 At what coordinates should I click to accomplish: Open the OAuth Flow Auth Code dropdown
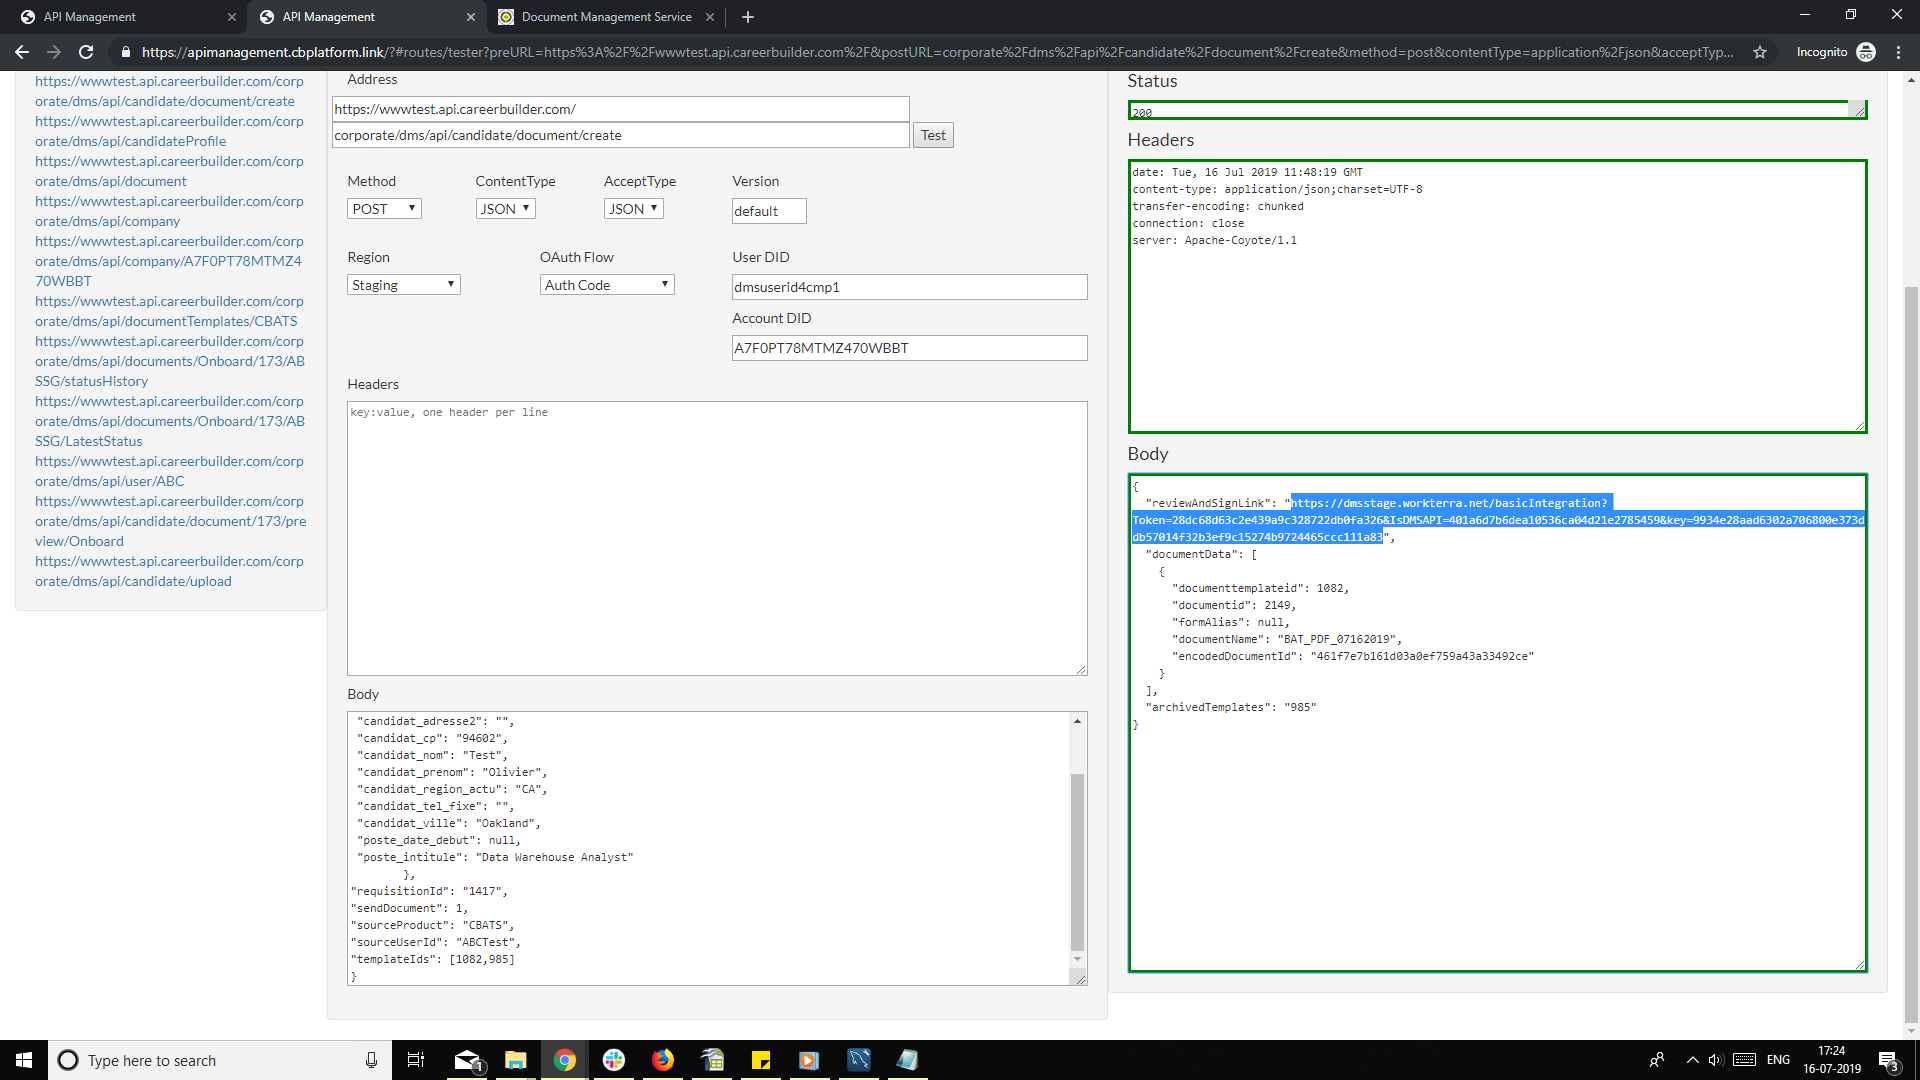pos(607,285)
